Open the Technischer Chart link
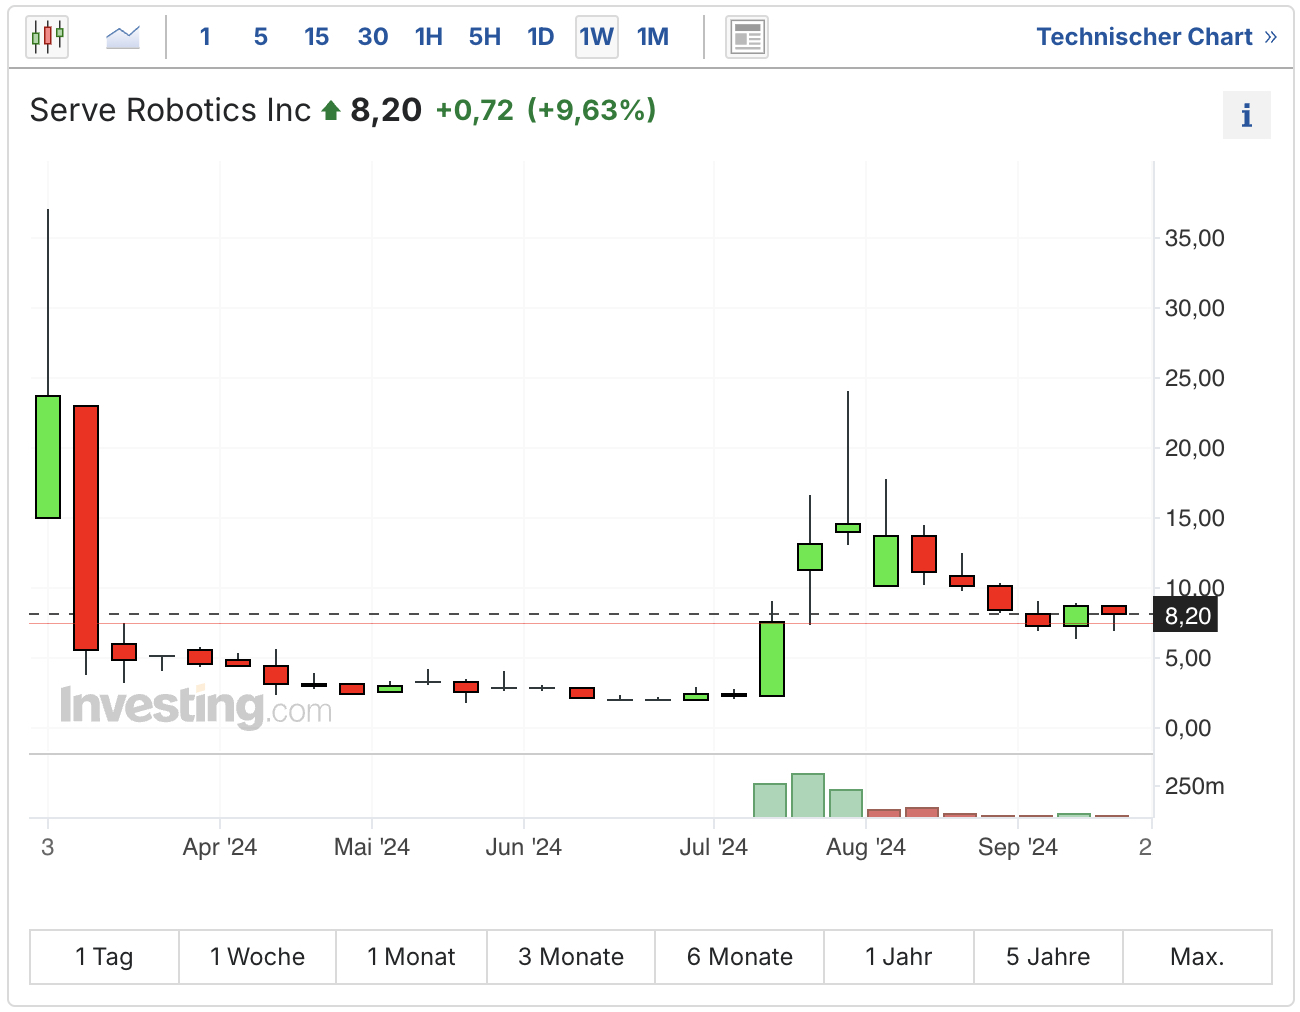The height and width of the screenshot is (1012, 1300). click(x=1157, y=37)
